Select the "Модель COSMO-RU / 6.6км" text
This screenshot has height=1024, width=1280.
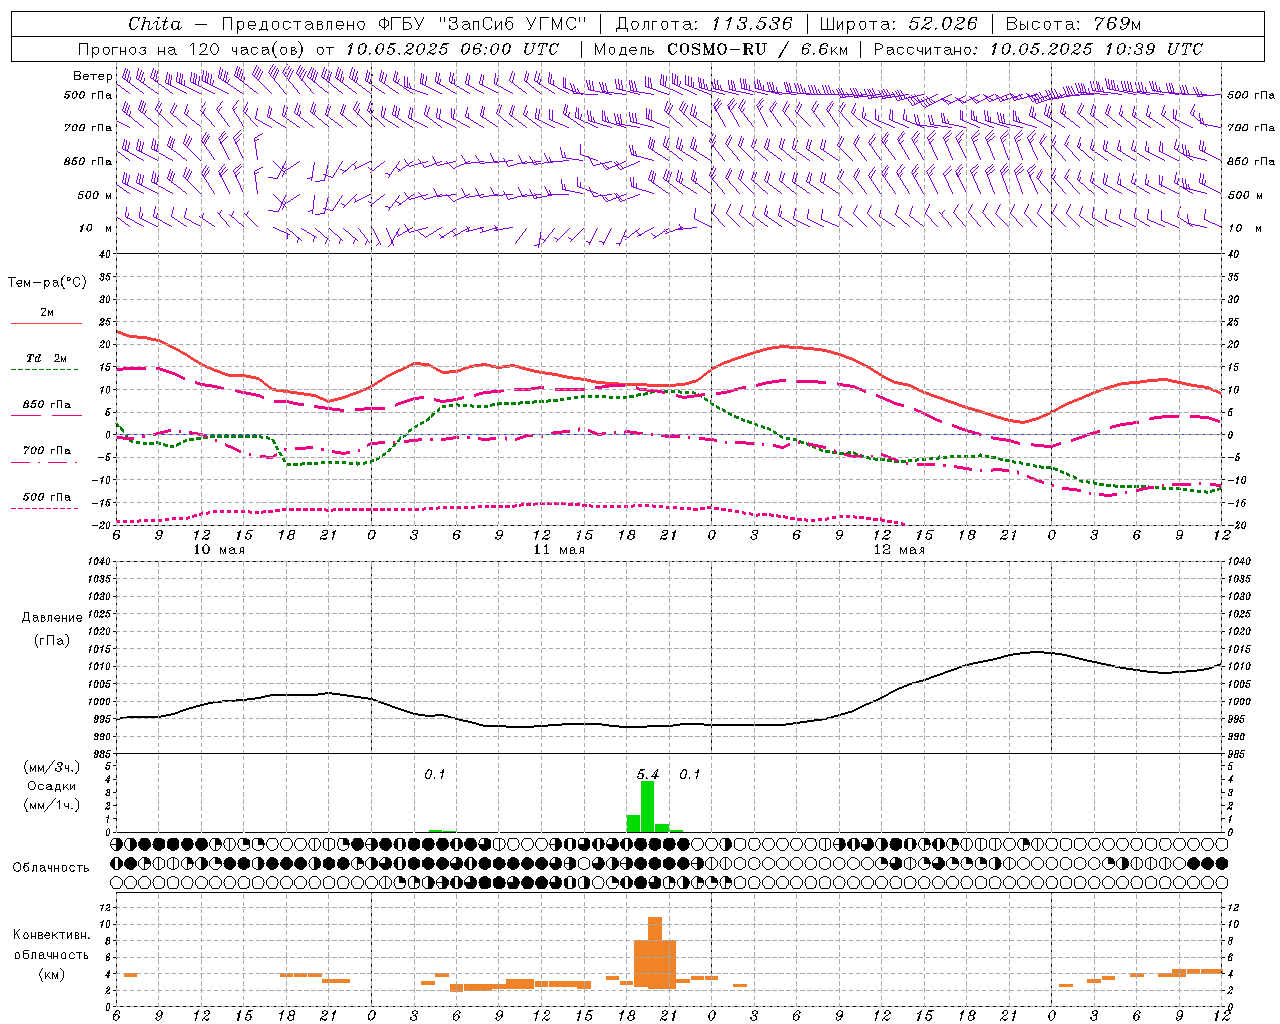point(720,49)
